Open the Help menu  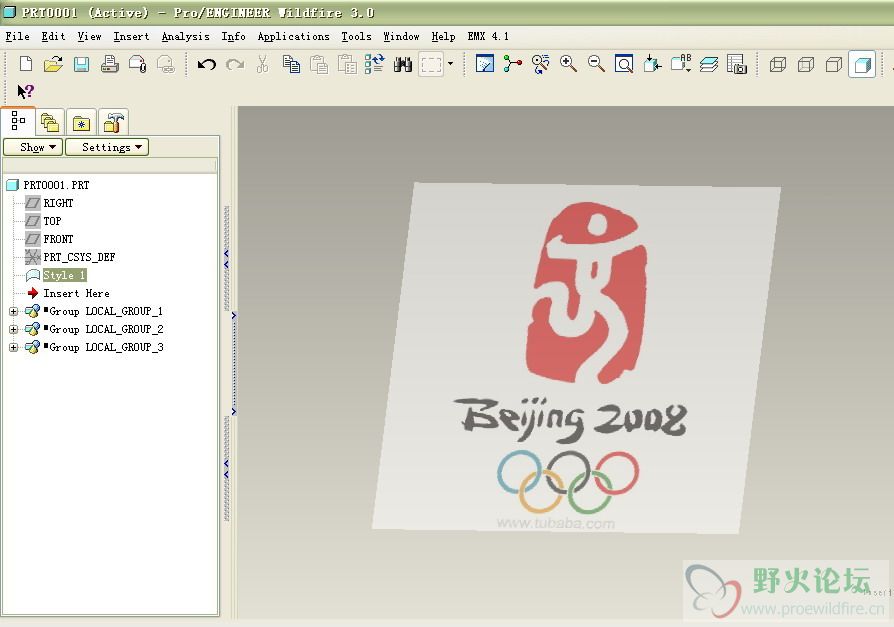pos(443,36)
